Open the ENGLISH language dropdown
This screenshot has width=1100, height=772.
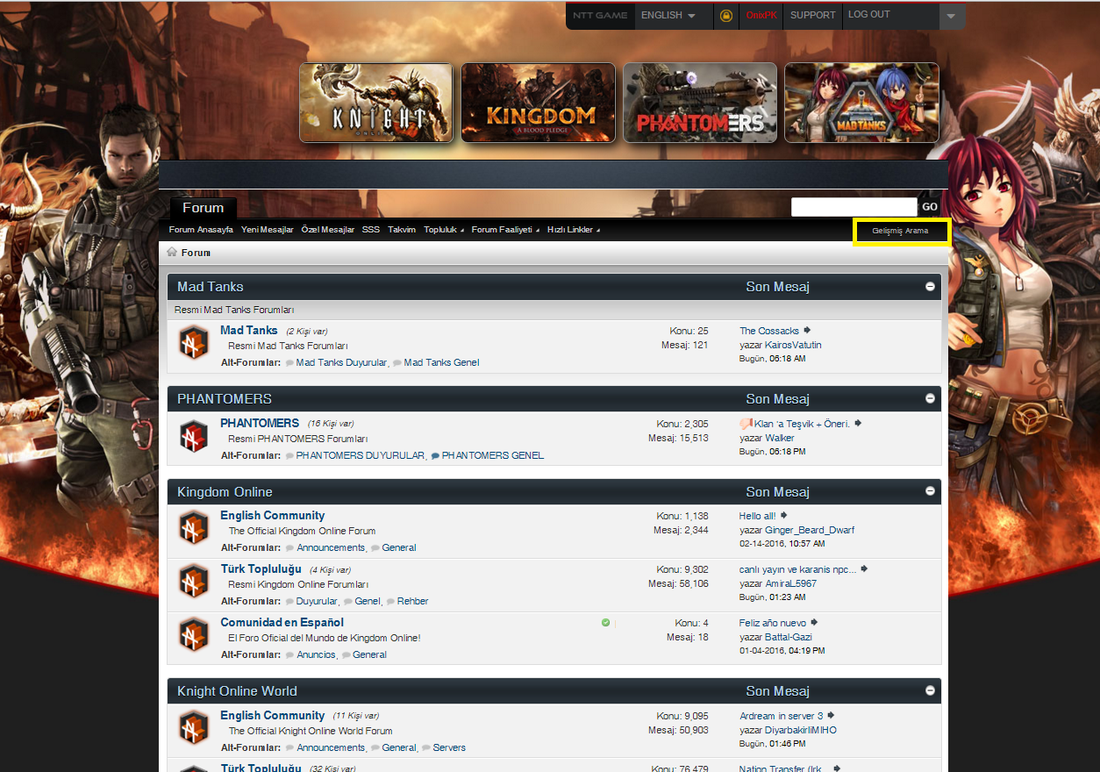point(668,15)
